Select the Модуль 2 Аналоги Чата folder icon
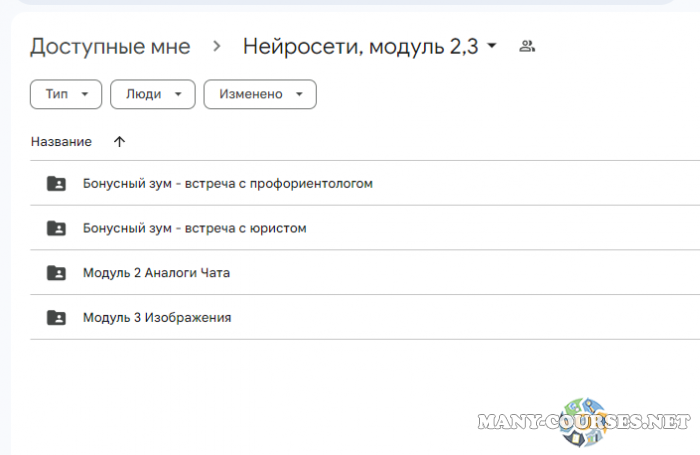 click(57, 273)
